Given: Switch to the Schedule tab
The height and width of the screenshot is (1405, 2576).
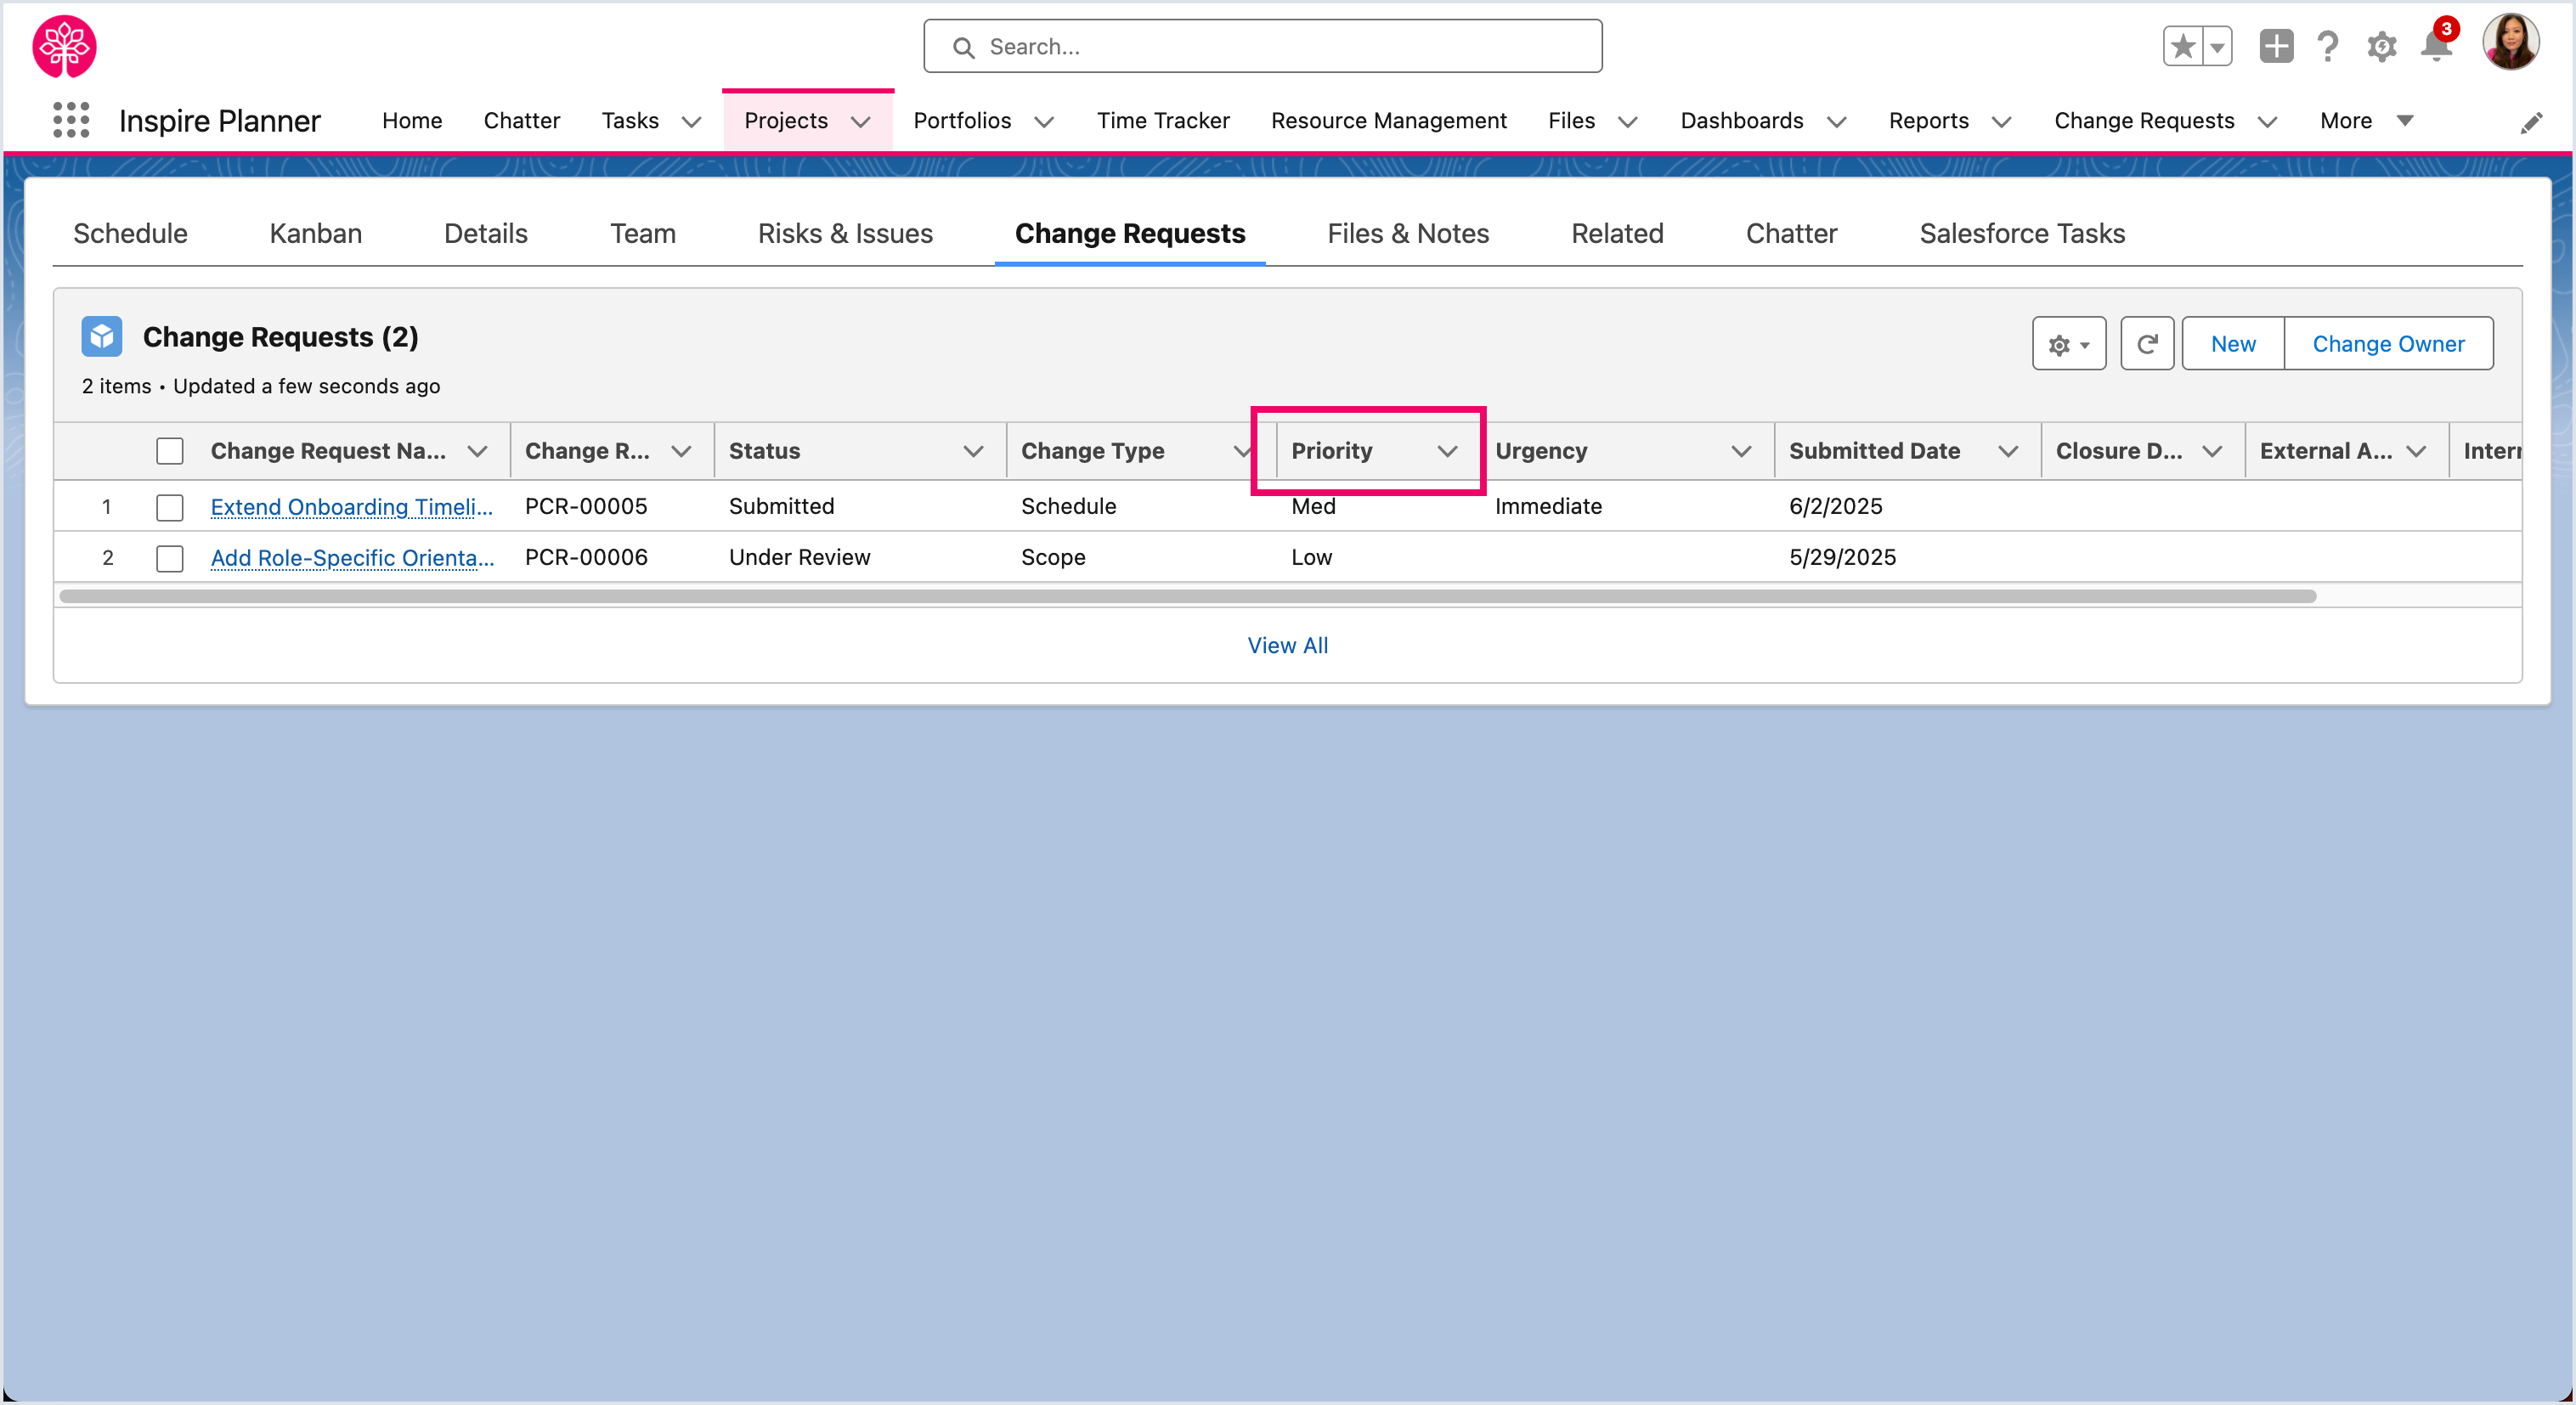Looking at the screenshot, I should (130, 233).
